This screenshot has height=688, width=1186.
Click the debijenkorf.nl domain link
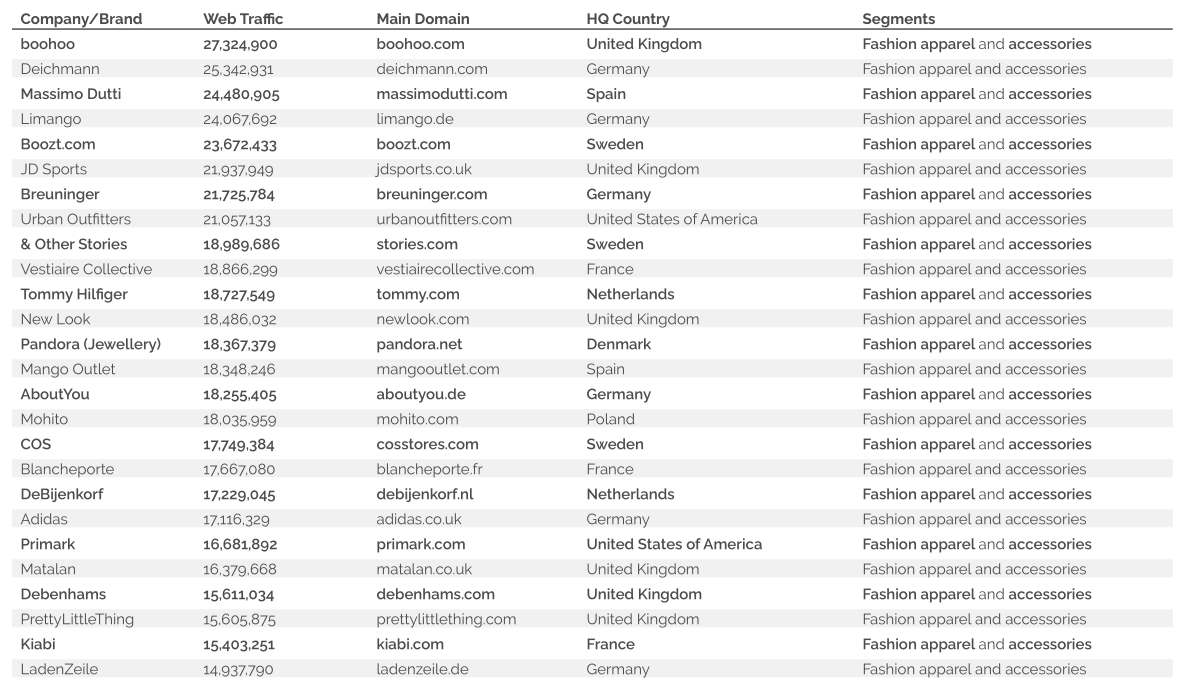point(425,494)
